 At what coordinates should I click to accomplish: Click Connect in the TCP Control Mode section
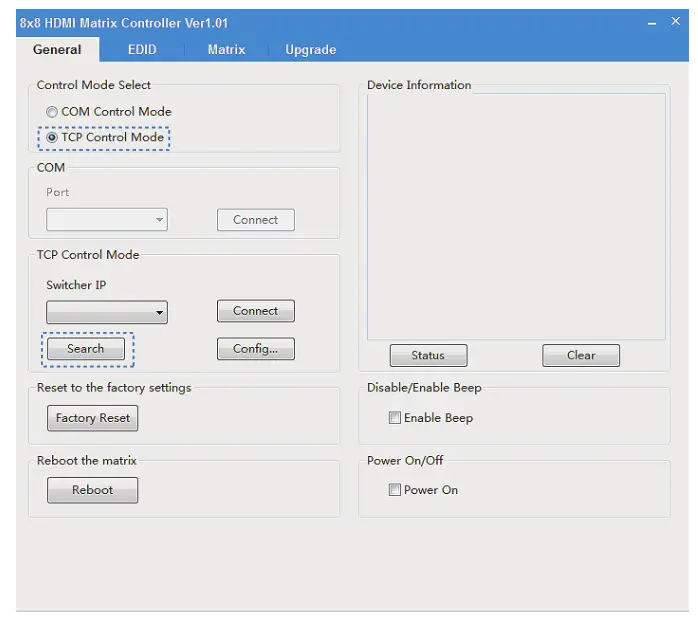[255, 311]
